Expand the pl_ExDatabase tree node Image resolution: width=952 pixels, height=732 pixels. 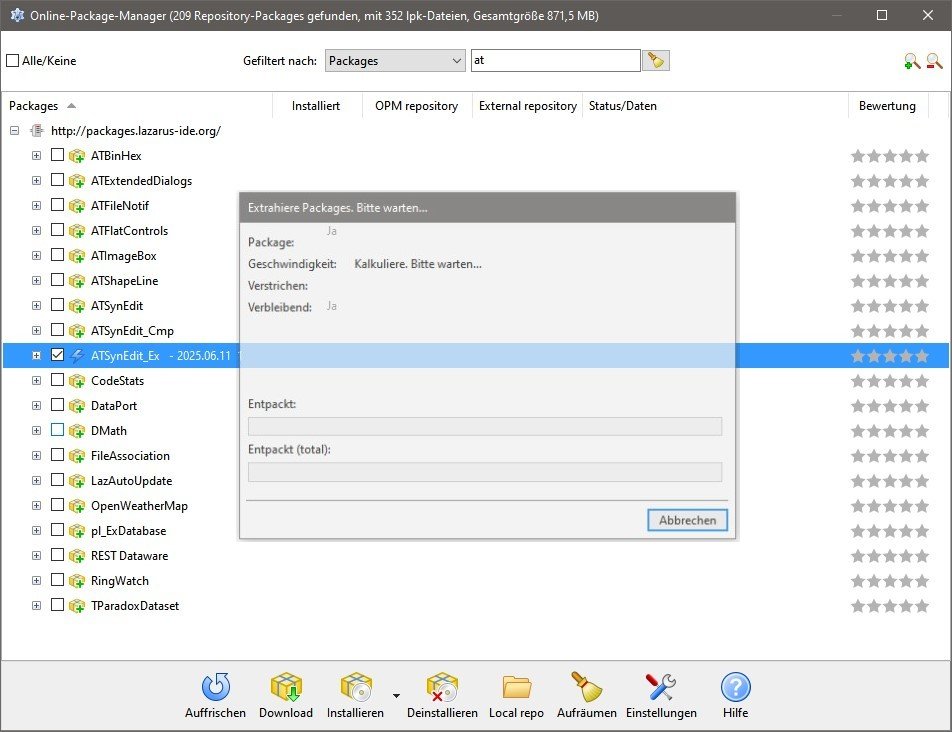point(36,530)
